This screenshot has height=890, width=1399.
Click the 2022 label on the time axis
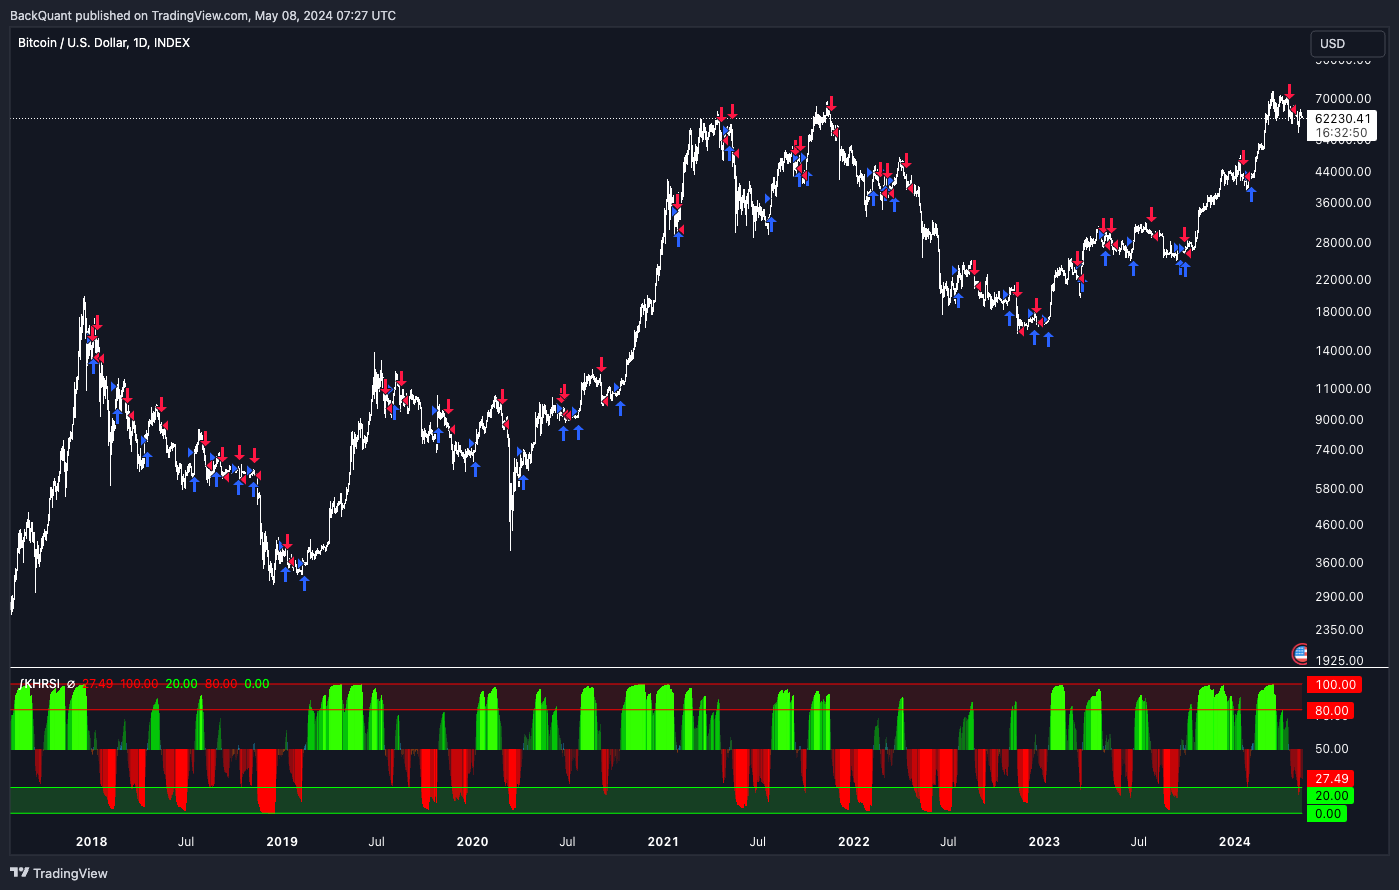click(x=854, y=842)
